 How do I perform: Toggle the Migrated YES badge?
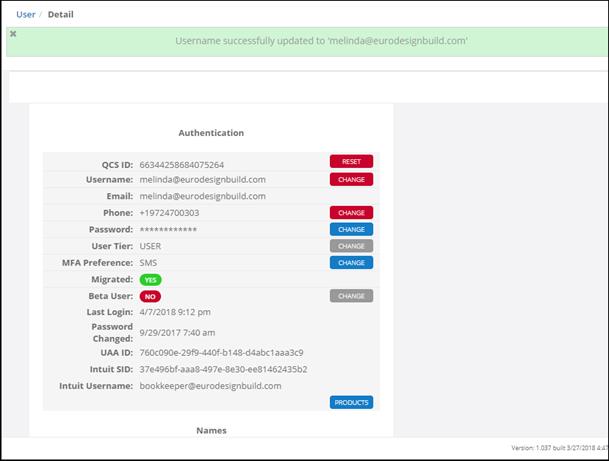[x=151, y=280]
